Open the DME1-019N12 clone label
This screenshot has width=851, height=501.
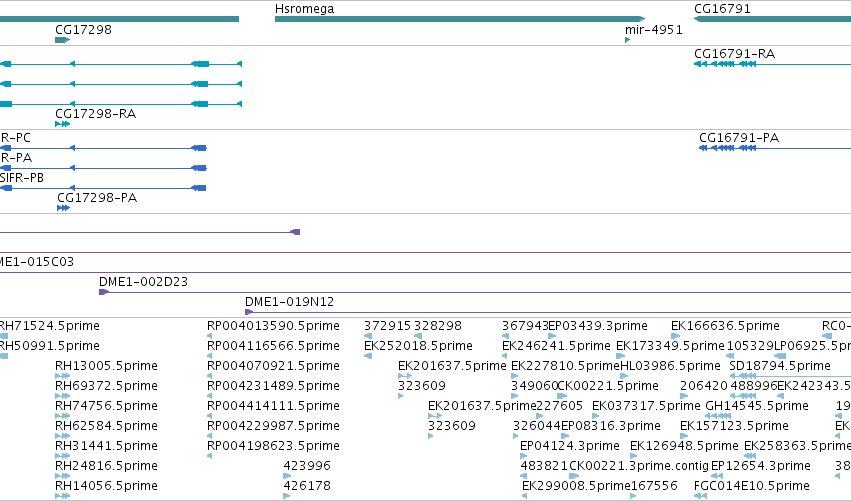289,302
